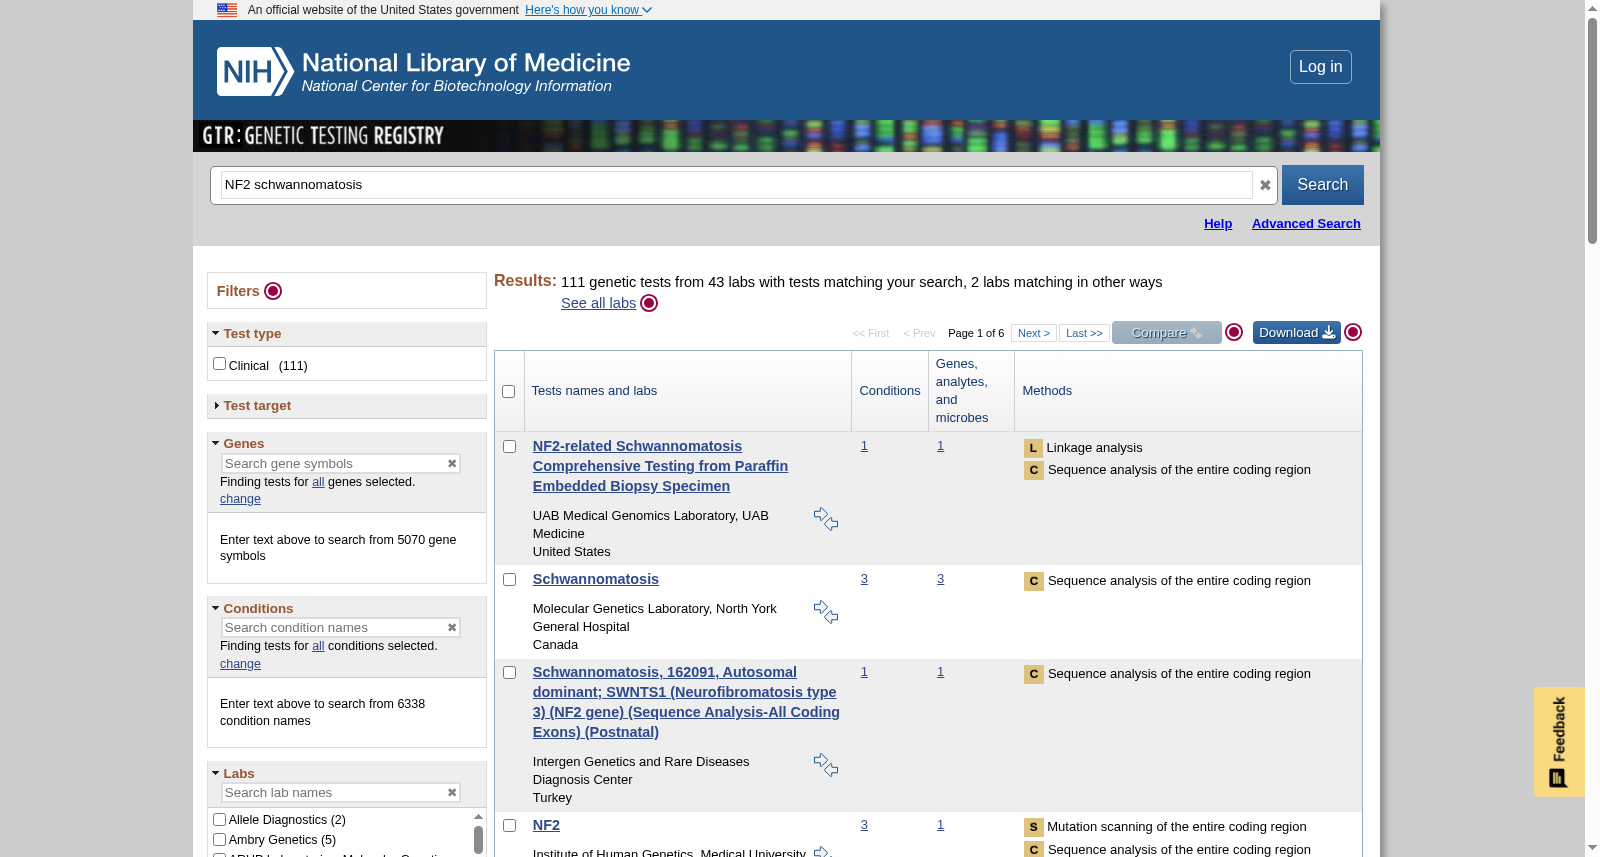This screenshot has height=857, width=1600.
Task: Collapse the Conditions filter section
Action: [252, 608]
